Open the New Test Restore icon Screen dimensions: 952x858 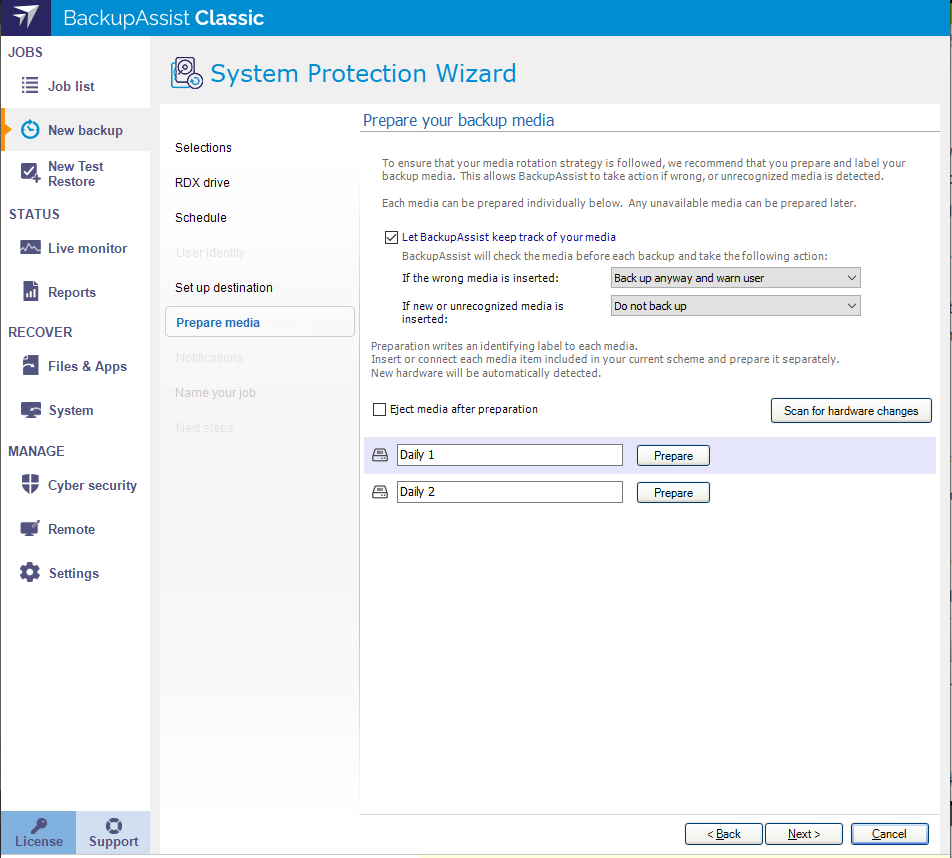(x=31, y=173)
